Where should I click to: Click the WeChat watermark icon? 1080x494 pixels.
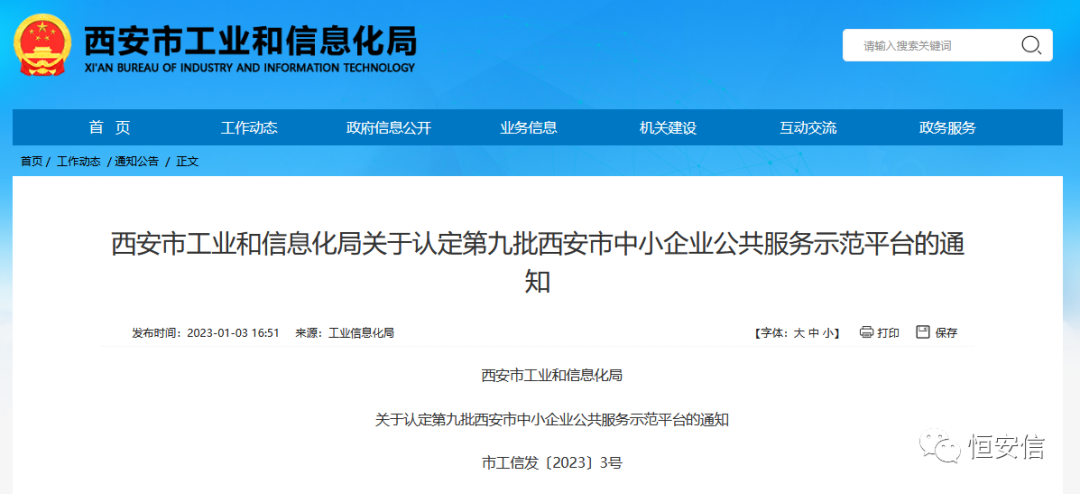pyautogui.click(x=940, y=447)
